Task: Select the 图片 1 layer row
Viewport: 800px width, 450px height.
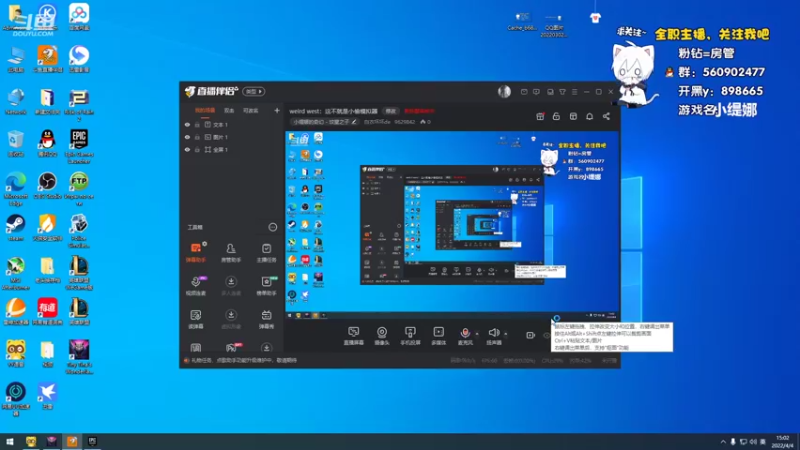Action: [x=232, y=137]
